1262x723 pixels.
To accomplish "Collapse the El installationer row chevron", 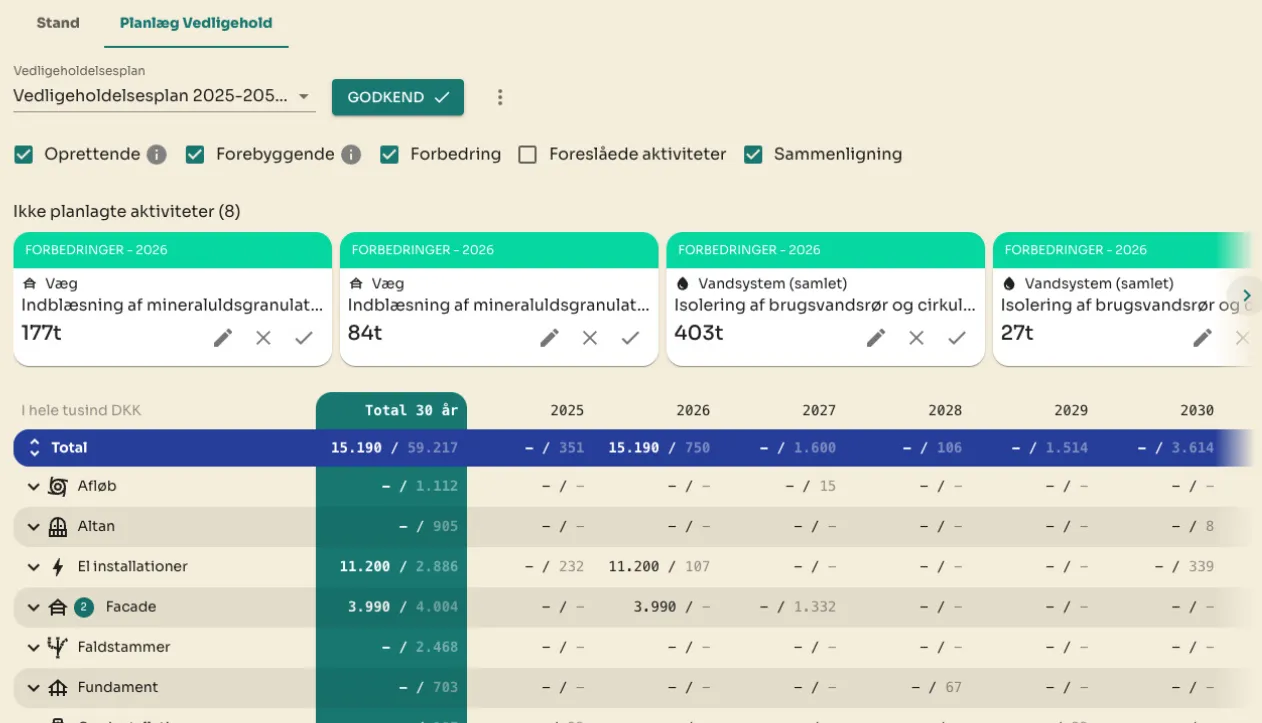I will point(33,566).
